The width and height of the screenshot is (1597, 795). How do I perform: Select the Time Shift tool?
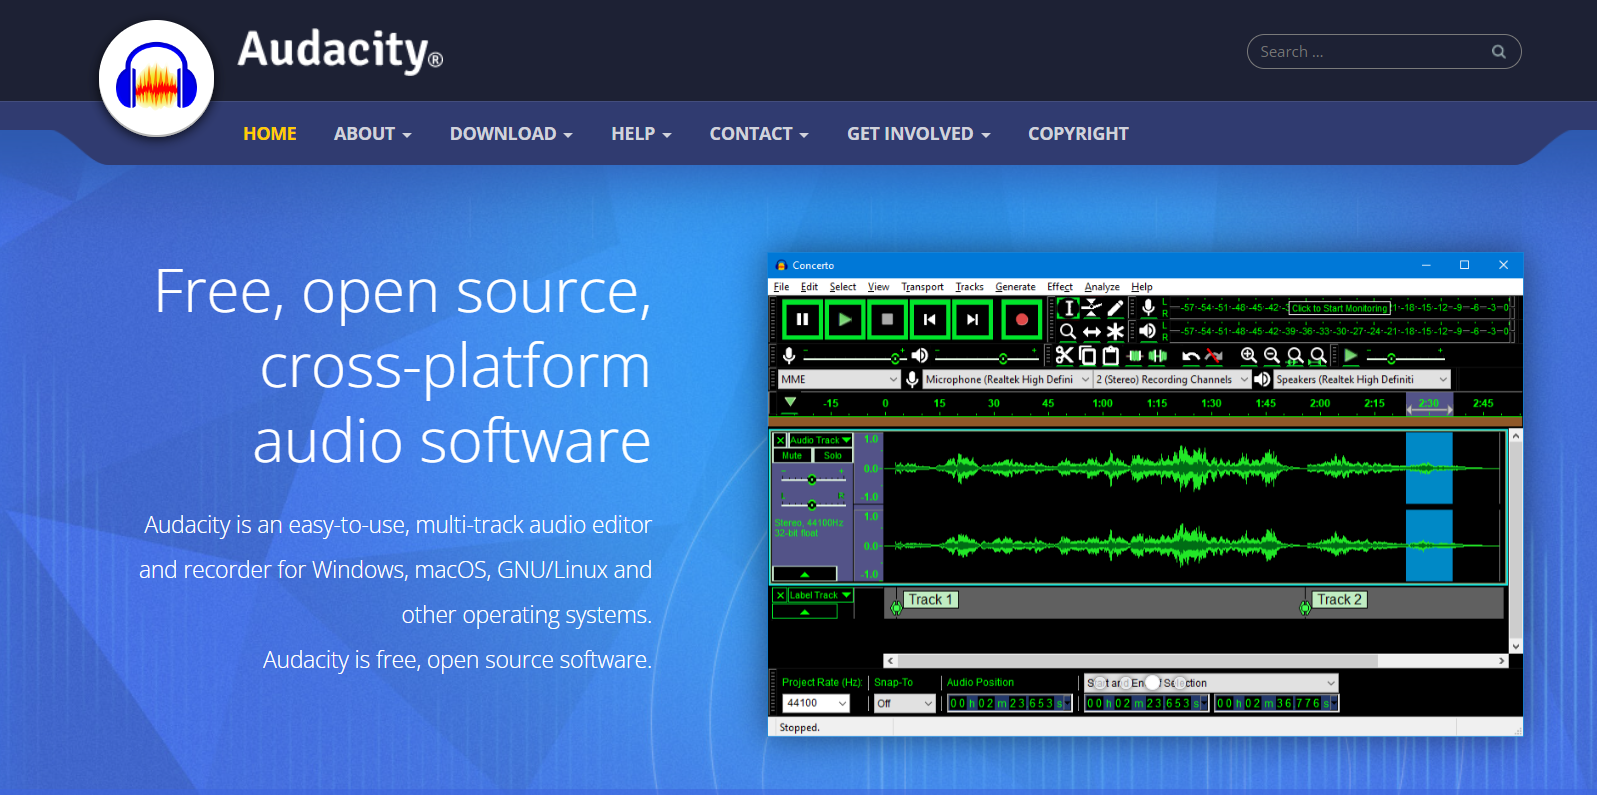[x=1092, y=331]
